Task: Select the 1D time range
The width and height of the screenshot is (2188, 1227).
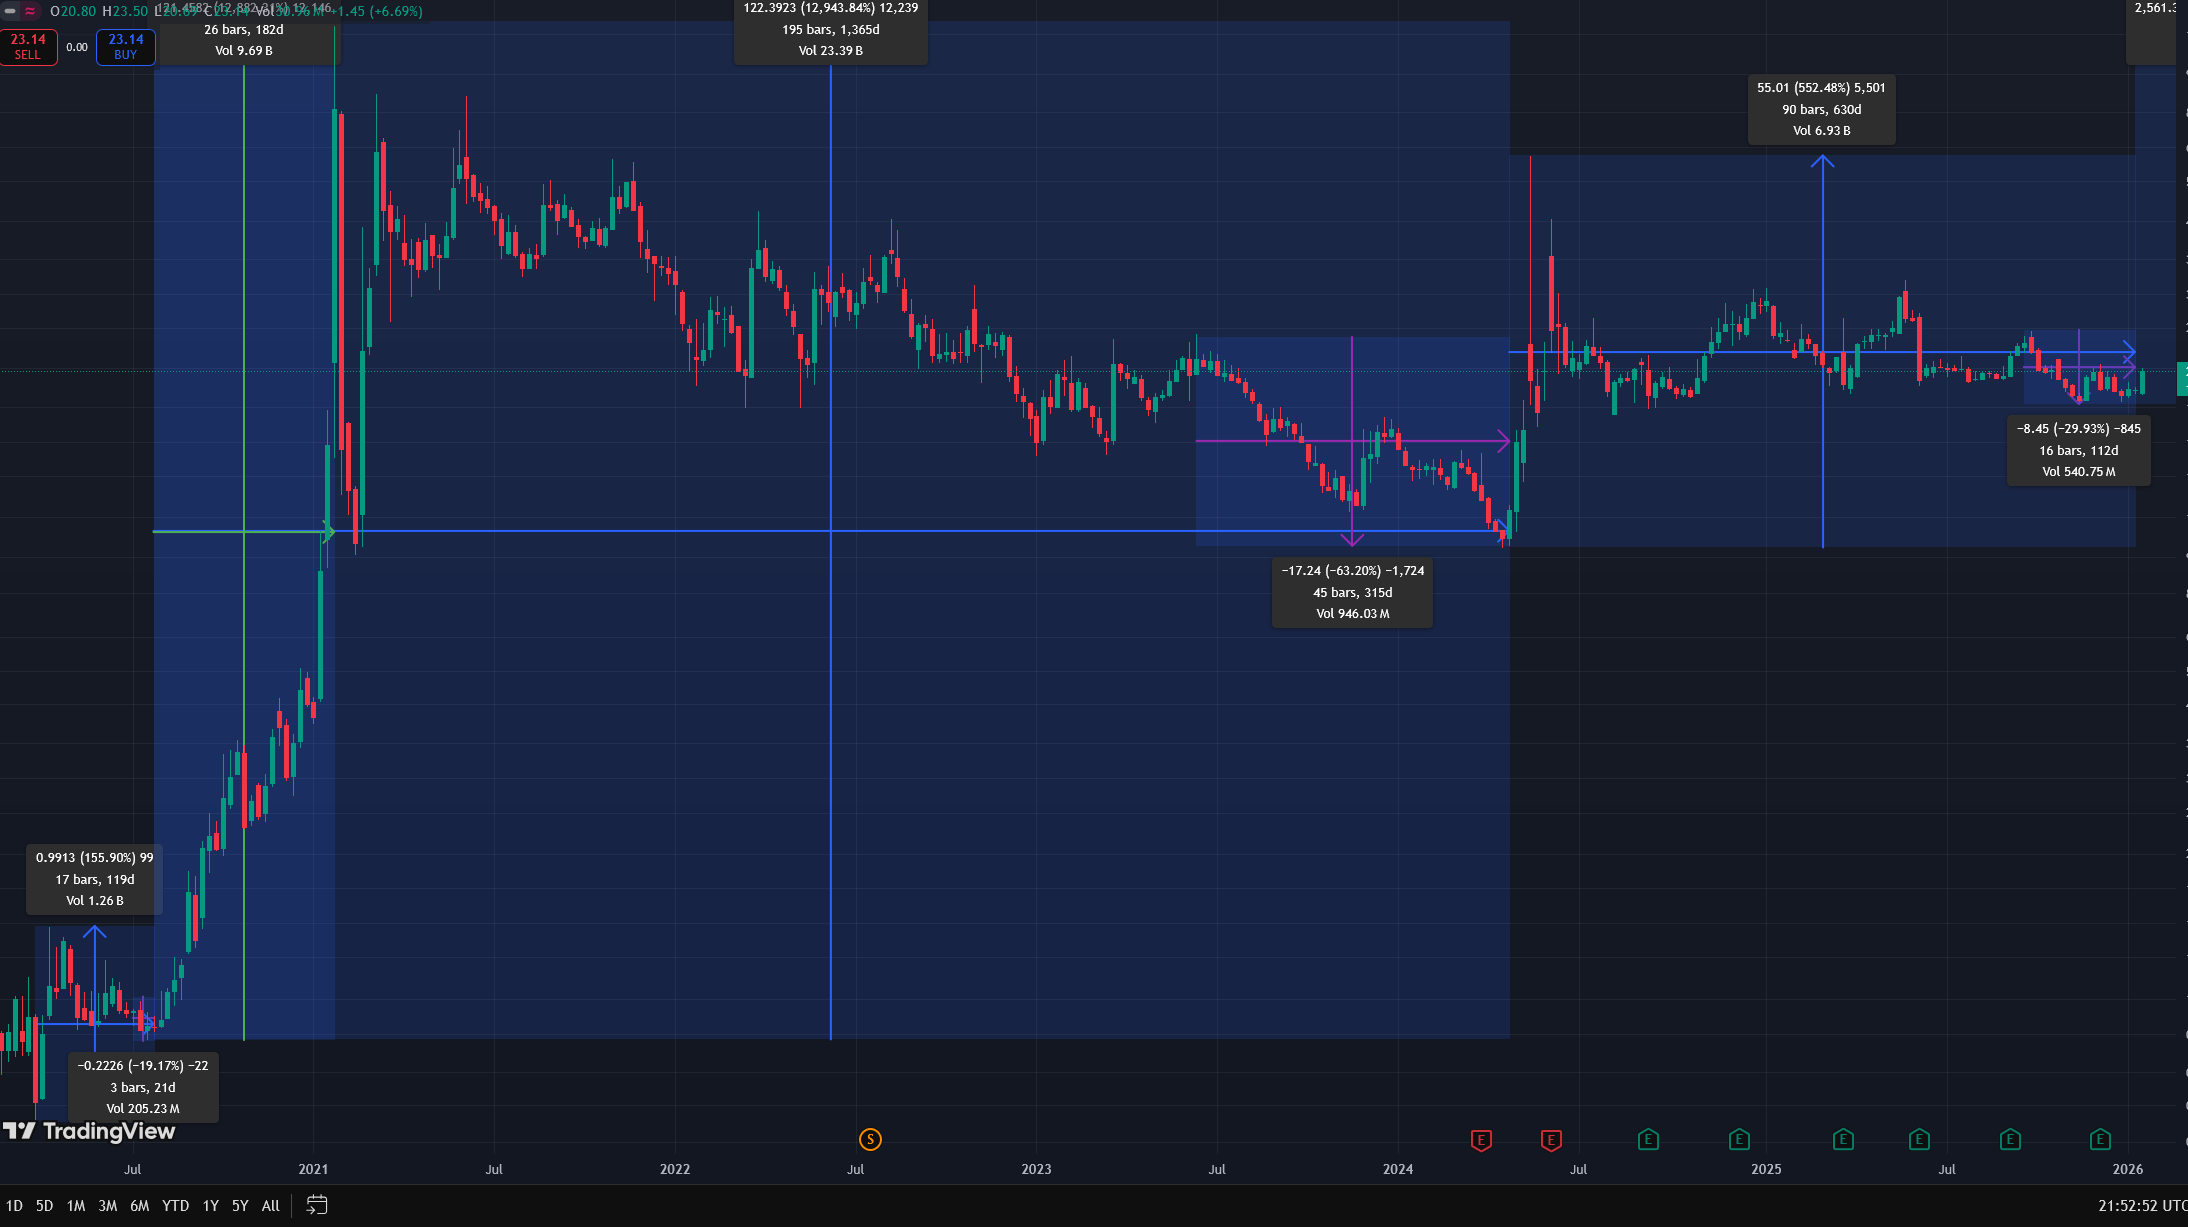Action: pyautogui.click(x=14, y=1206)
